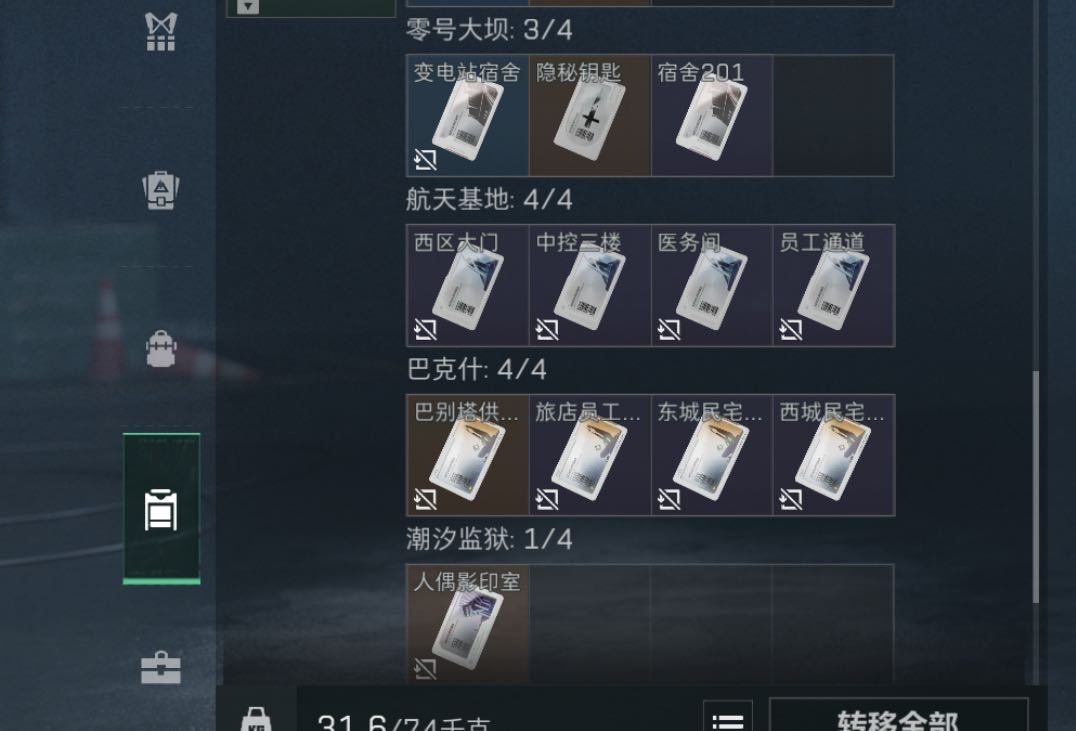Click the empty fourth slot of 零号大坝
1076x731 pixels.
pyautogui.click(x=834, y=115)
